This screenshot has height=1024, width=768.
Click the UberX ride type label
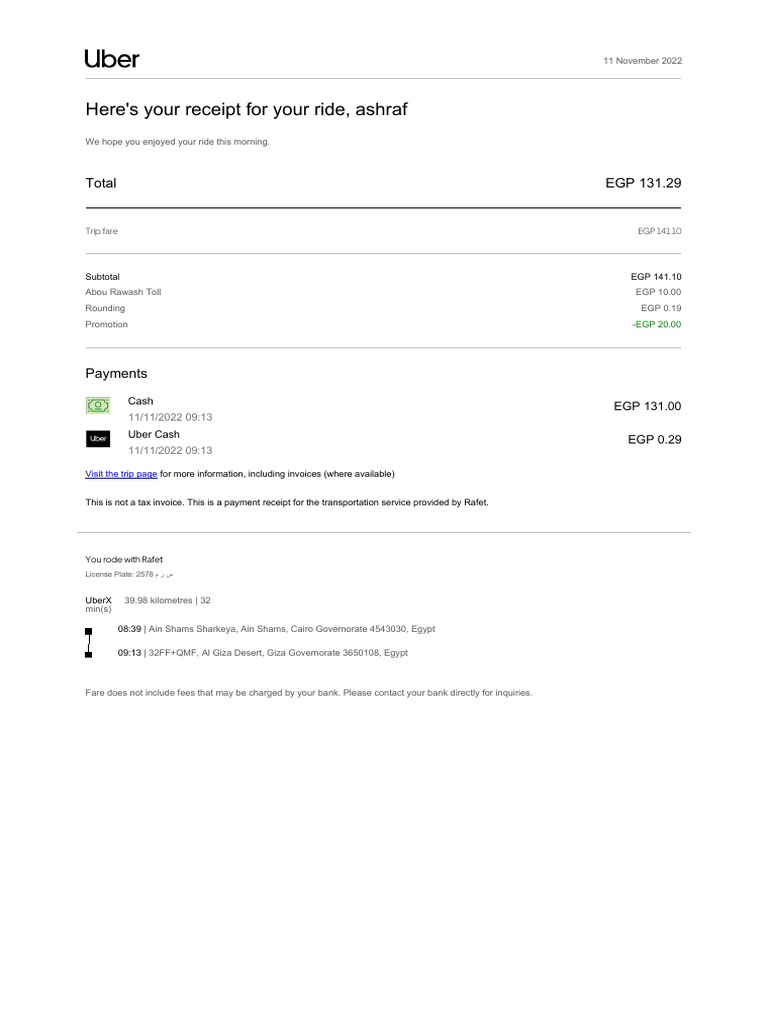tap(99, 600)
